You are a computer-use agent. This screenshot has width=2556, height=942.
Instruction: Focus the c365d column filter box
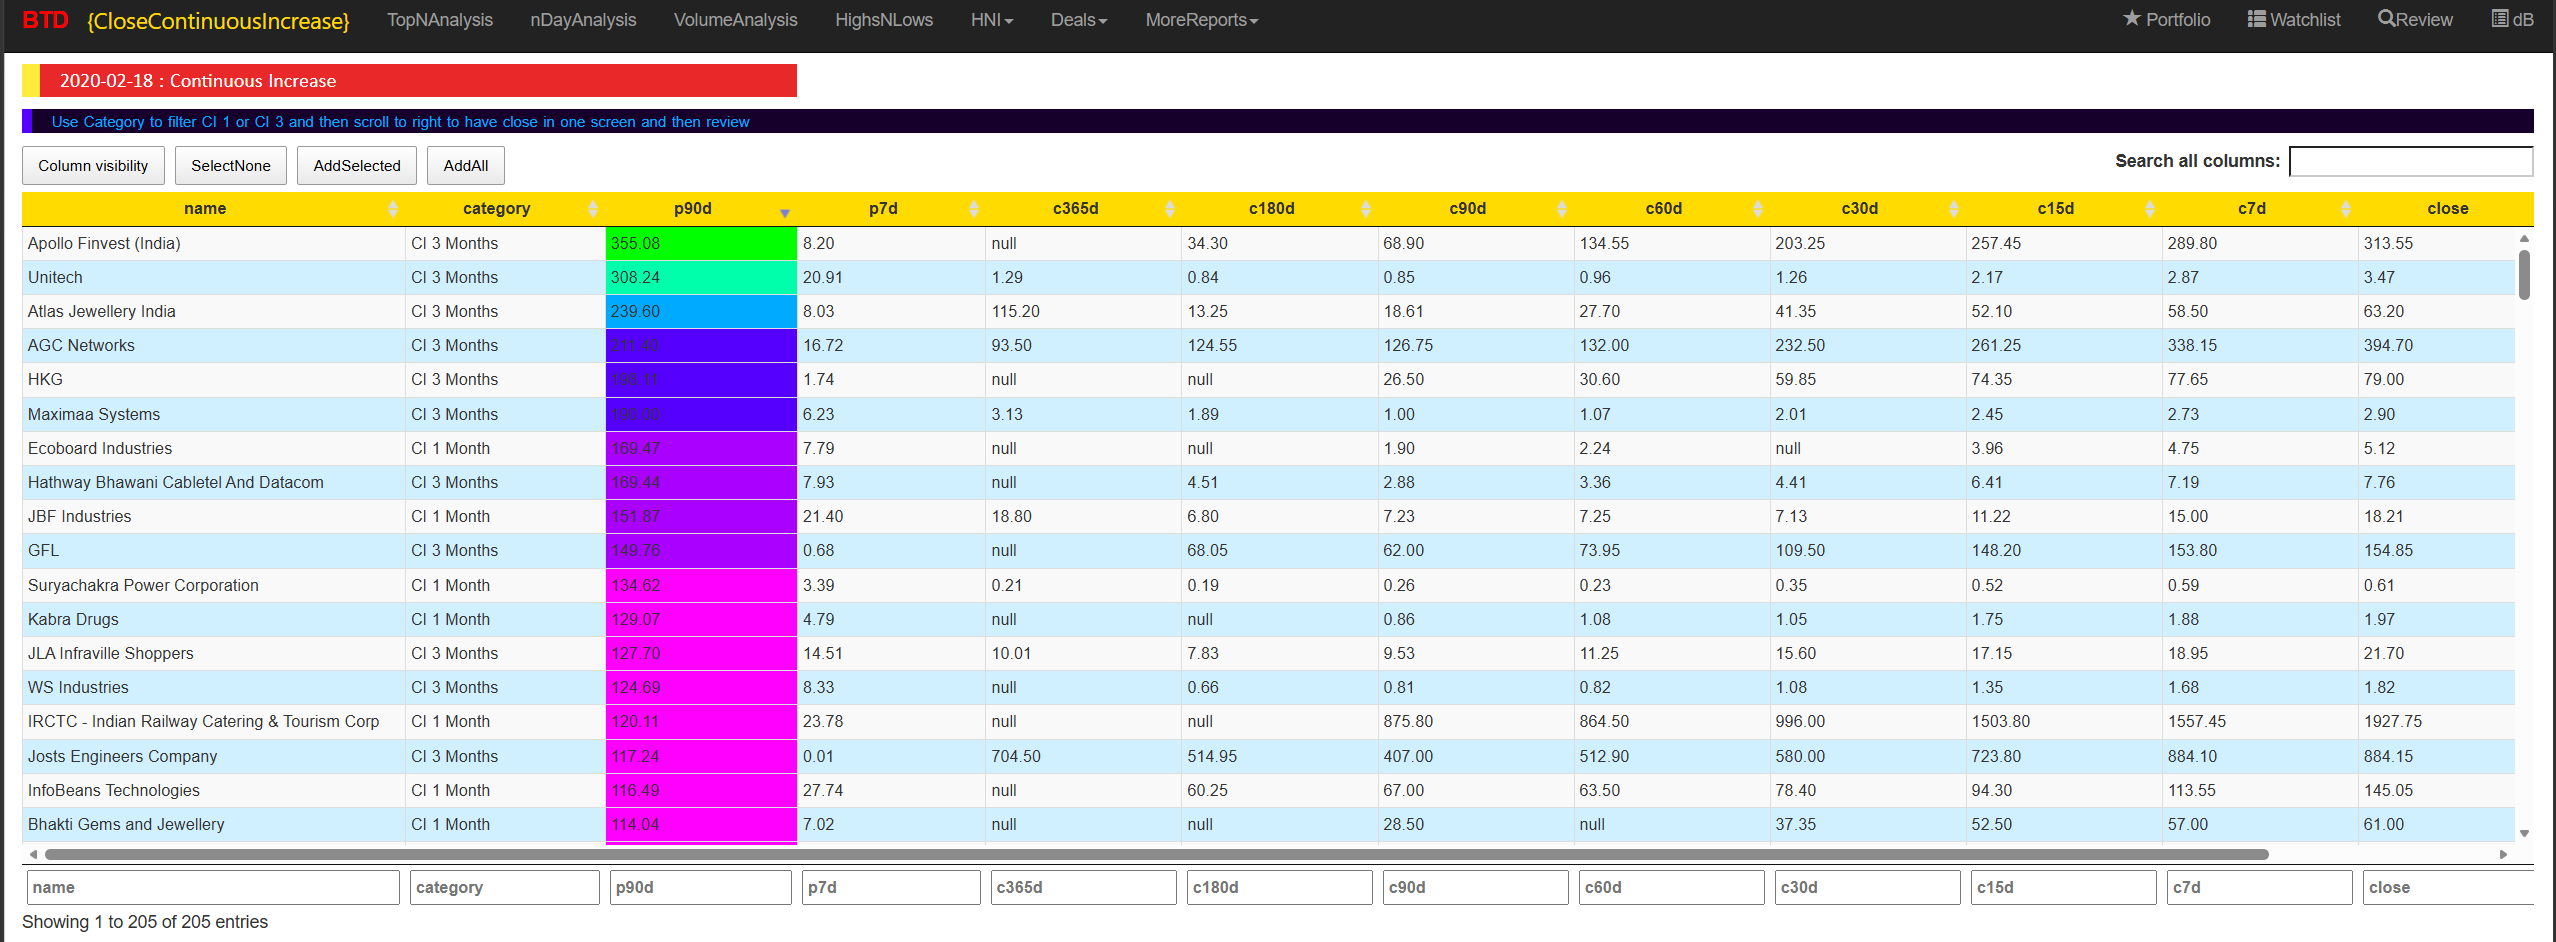click(x=1083, y=887)
